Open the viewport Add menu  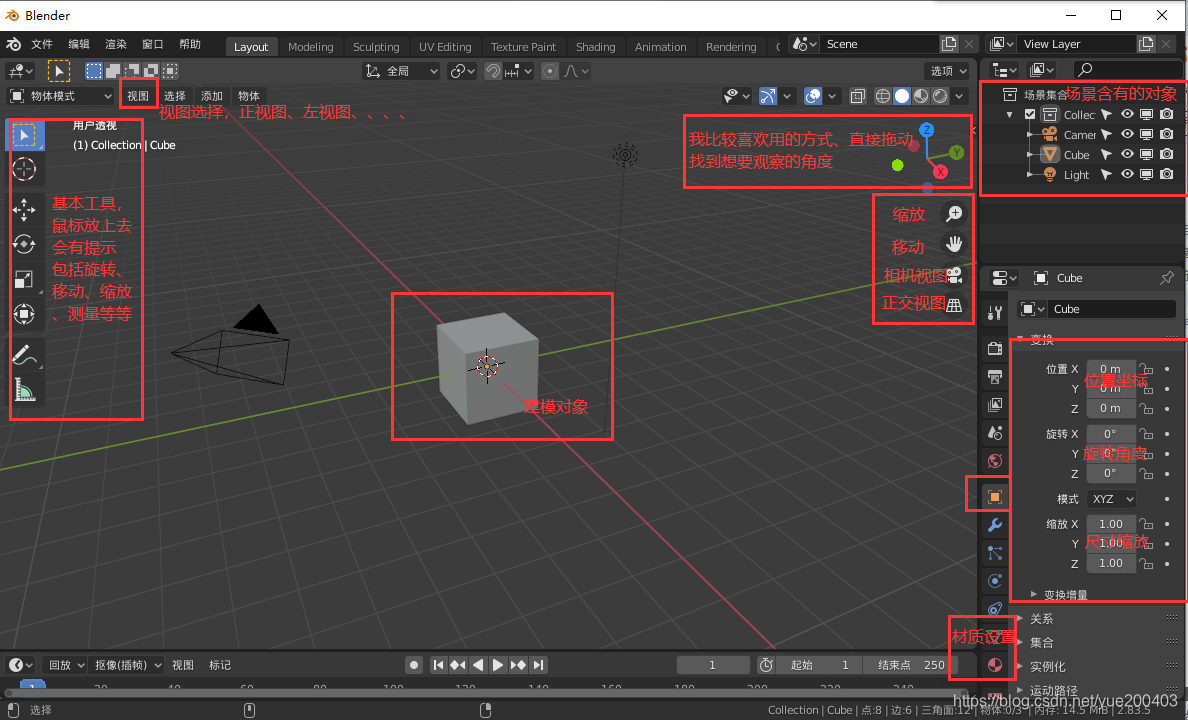[211, 95]
